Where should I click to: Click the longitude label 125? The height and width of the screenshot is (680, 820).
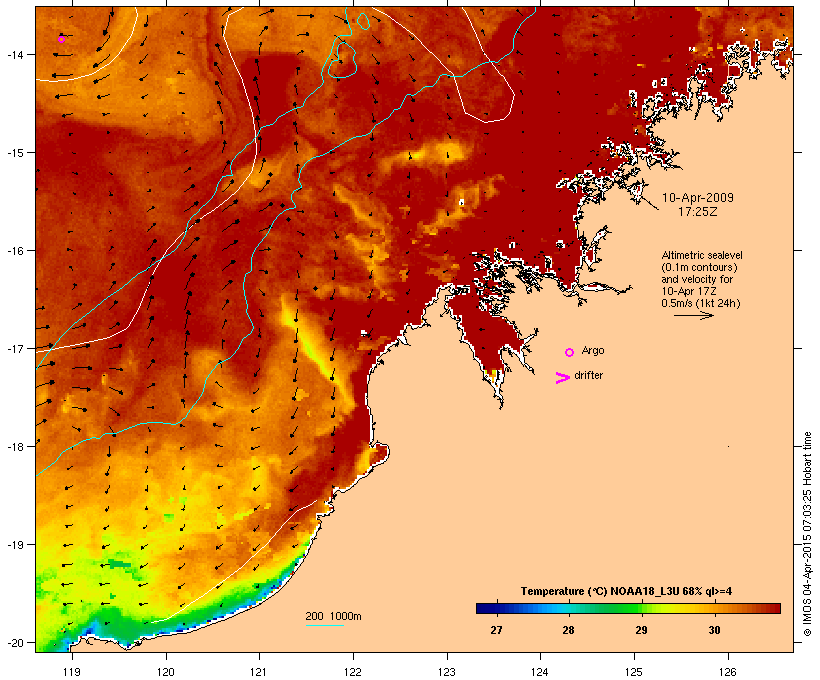point(634,672)
